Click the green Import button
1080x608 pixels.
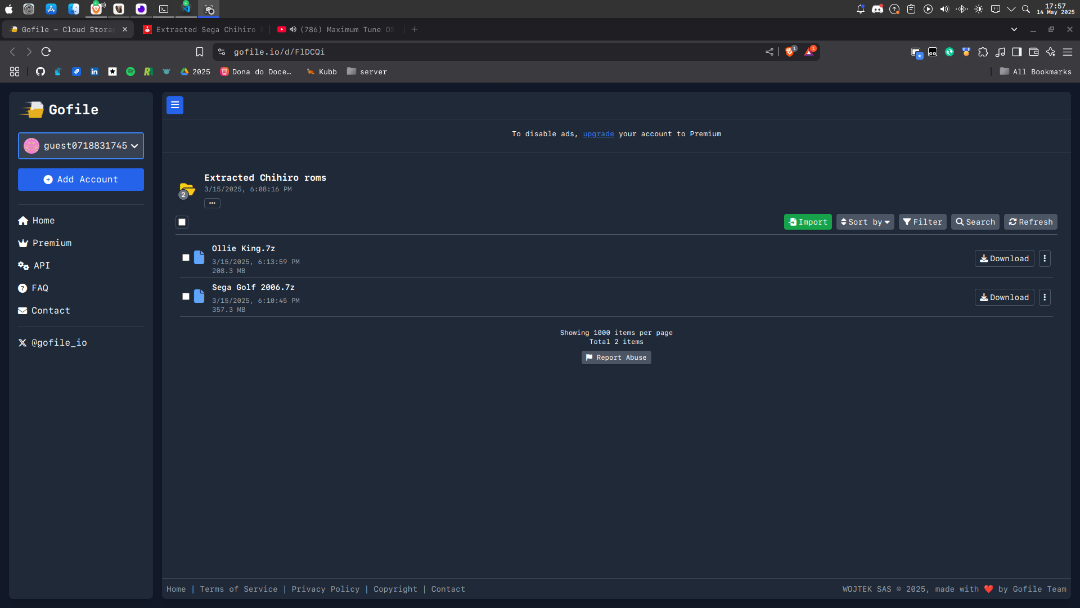[x=808, y=222]
